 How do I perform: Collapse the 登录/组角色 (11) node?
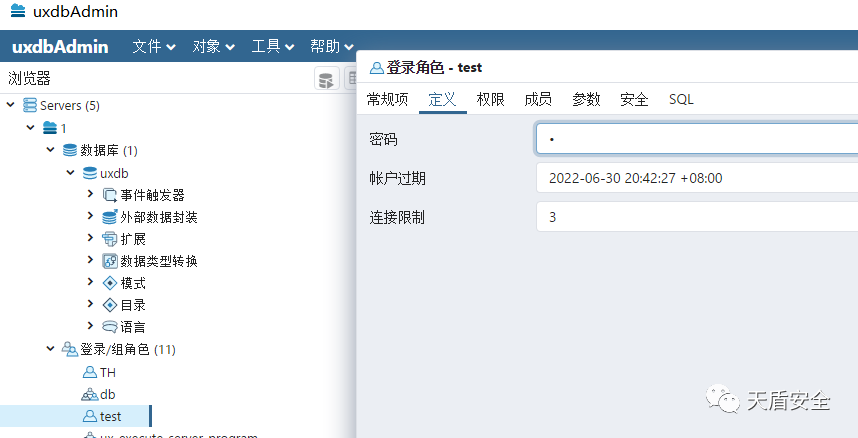point(50,349)
